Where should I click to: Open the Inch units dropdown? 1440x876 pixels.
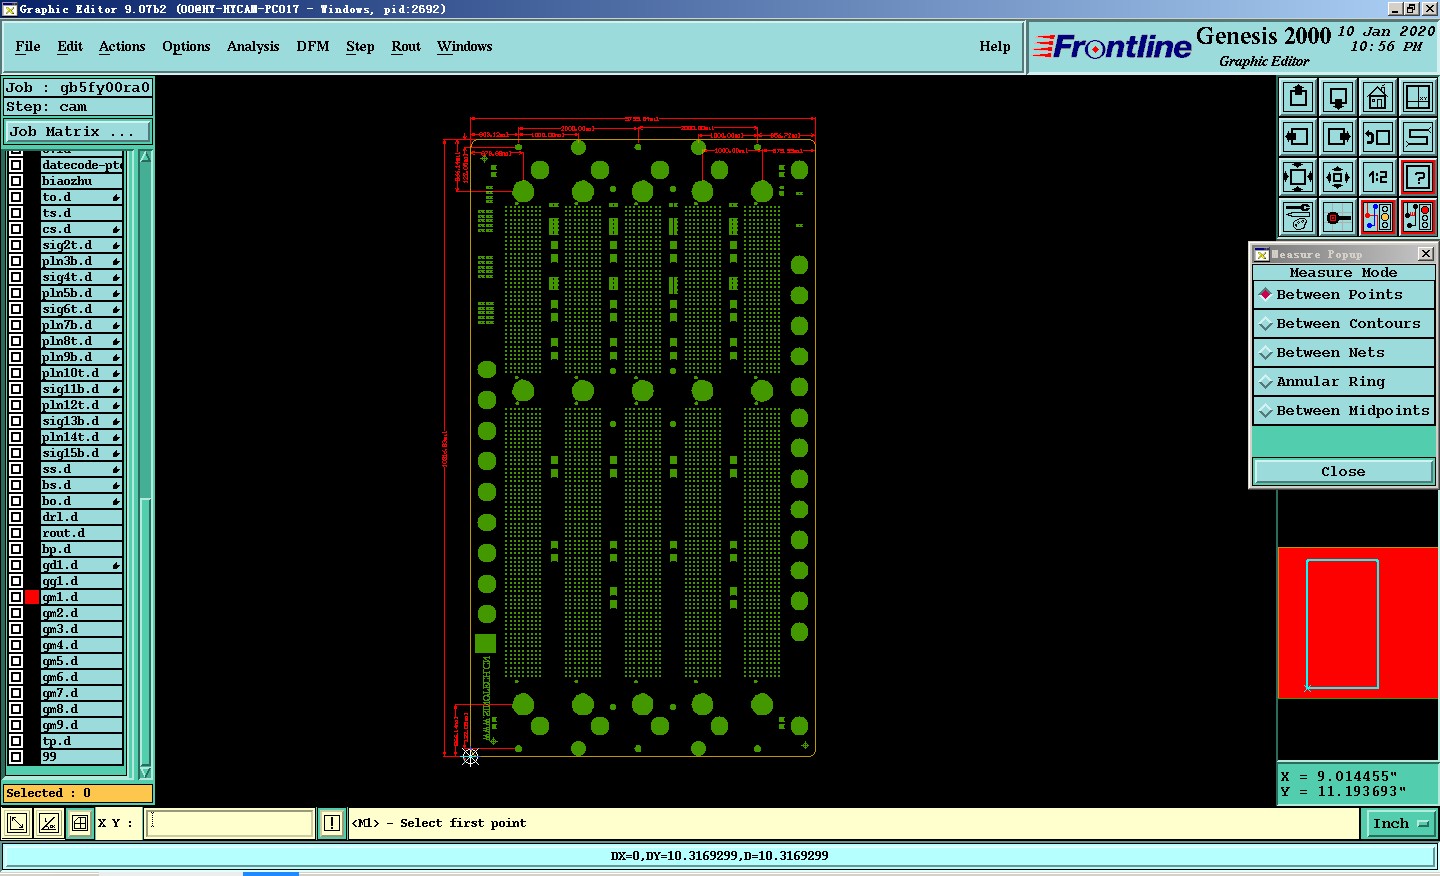(1400, 824)
